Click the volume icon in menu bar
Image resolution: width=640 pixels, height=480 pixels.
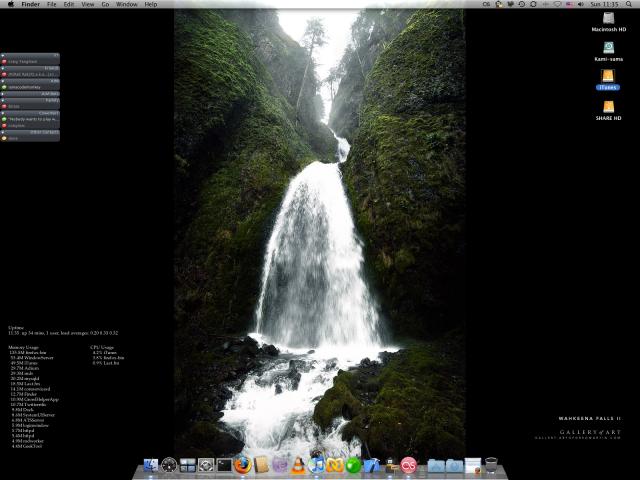pyautogui.click(x=581, y=4)
